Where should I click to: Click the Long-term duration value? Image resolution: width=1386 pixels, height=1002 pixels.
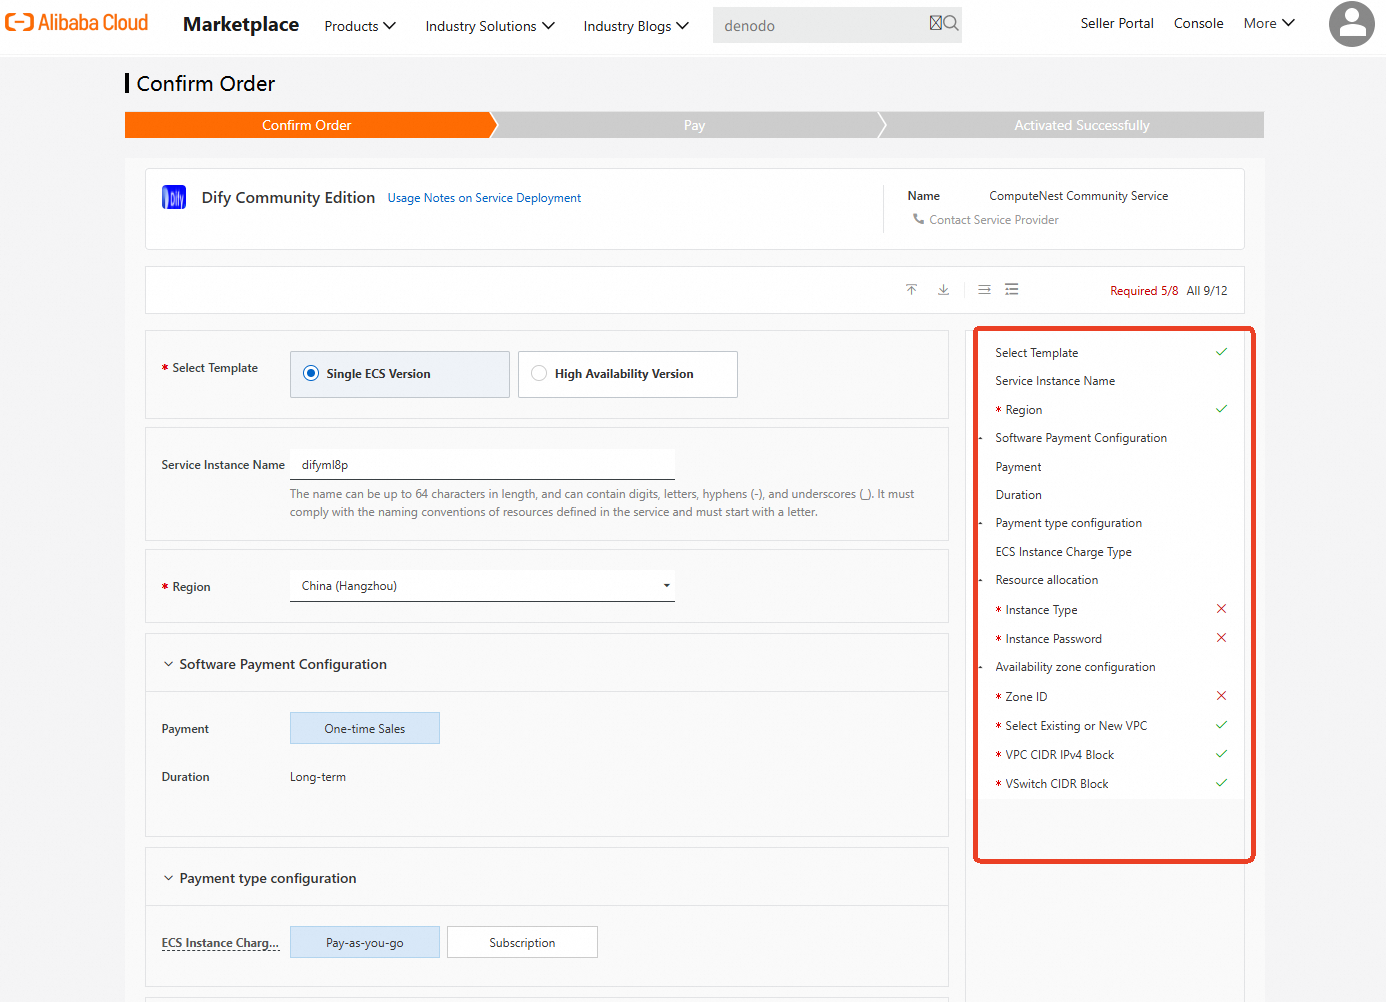pos(318,777)
